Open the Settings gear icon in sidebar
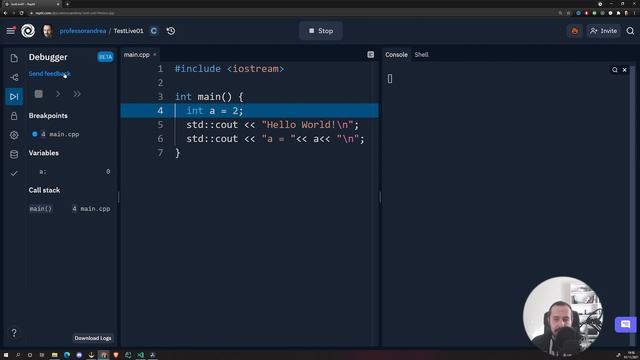640x360 pixels. [14, 135]
